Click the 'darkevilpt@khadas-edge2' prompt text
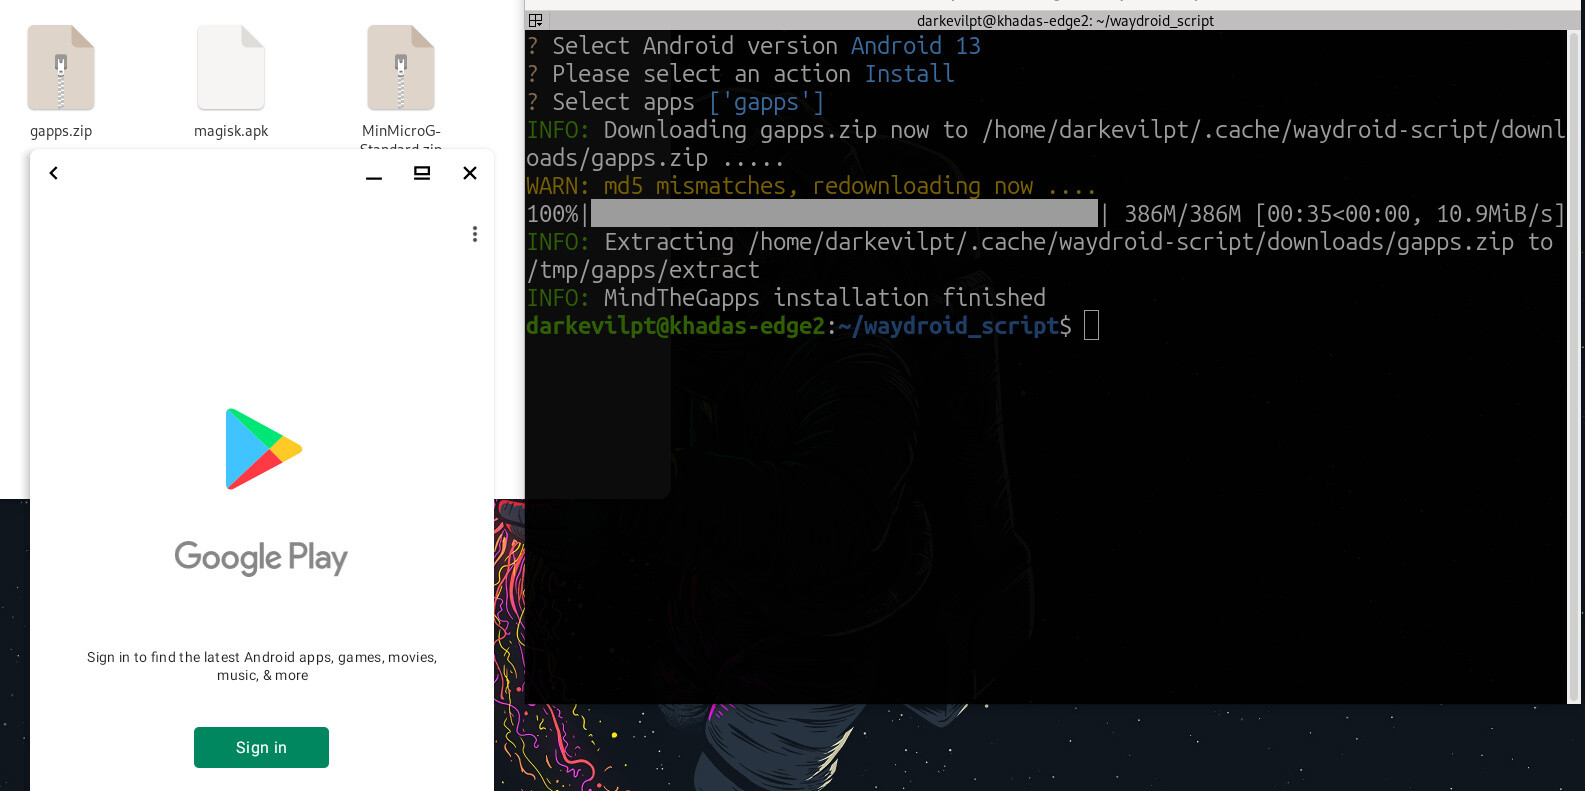The image size is (1585, 791). pos(675,326)
